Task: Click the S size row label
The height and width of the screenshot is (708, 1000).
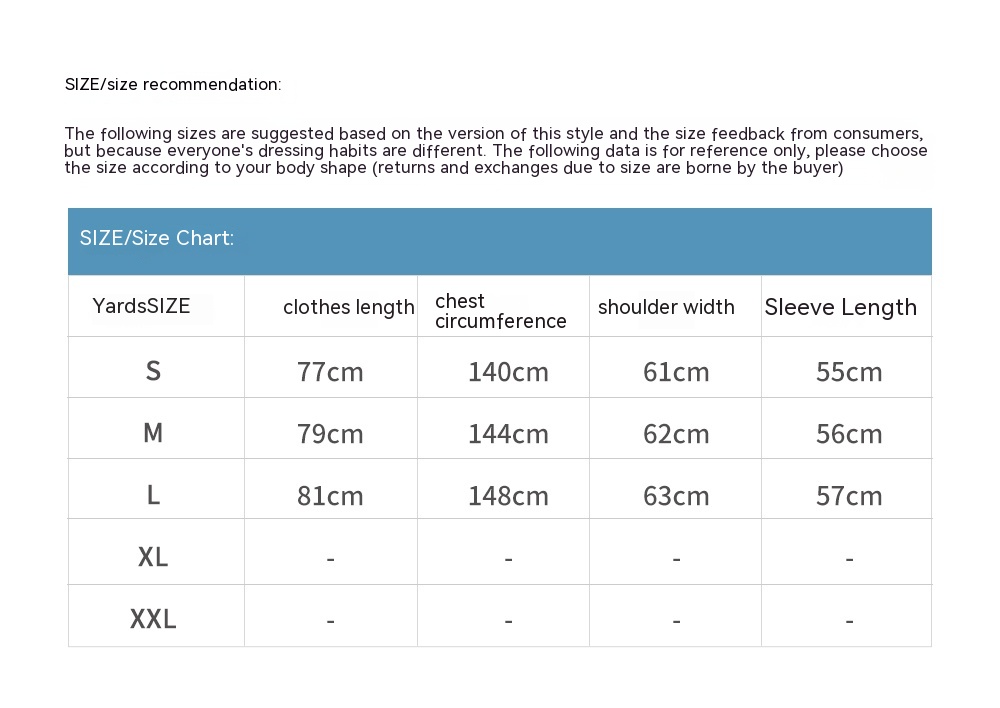Action: tap(153, 371)
